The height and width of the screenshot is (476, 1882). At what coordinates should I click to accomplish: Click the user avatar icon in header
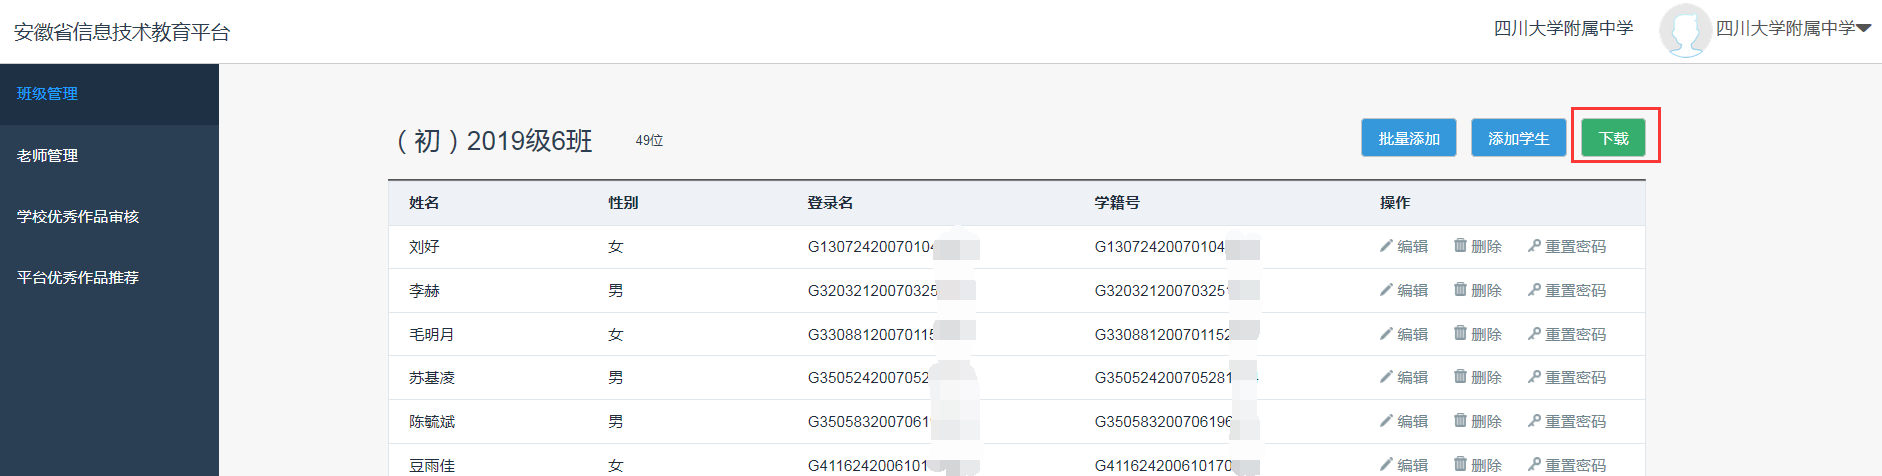click(x=1684, y=31)
